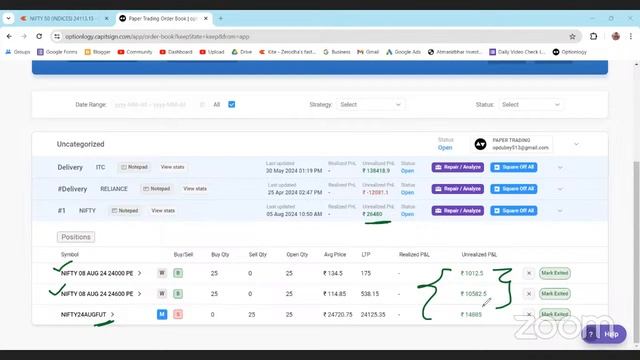This screenshot has height=360, width=640.
Task: Open Kite - Zerodha bookmark
Action: [287, 52]
